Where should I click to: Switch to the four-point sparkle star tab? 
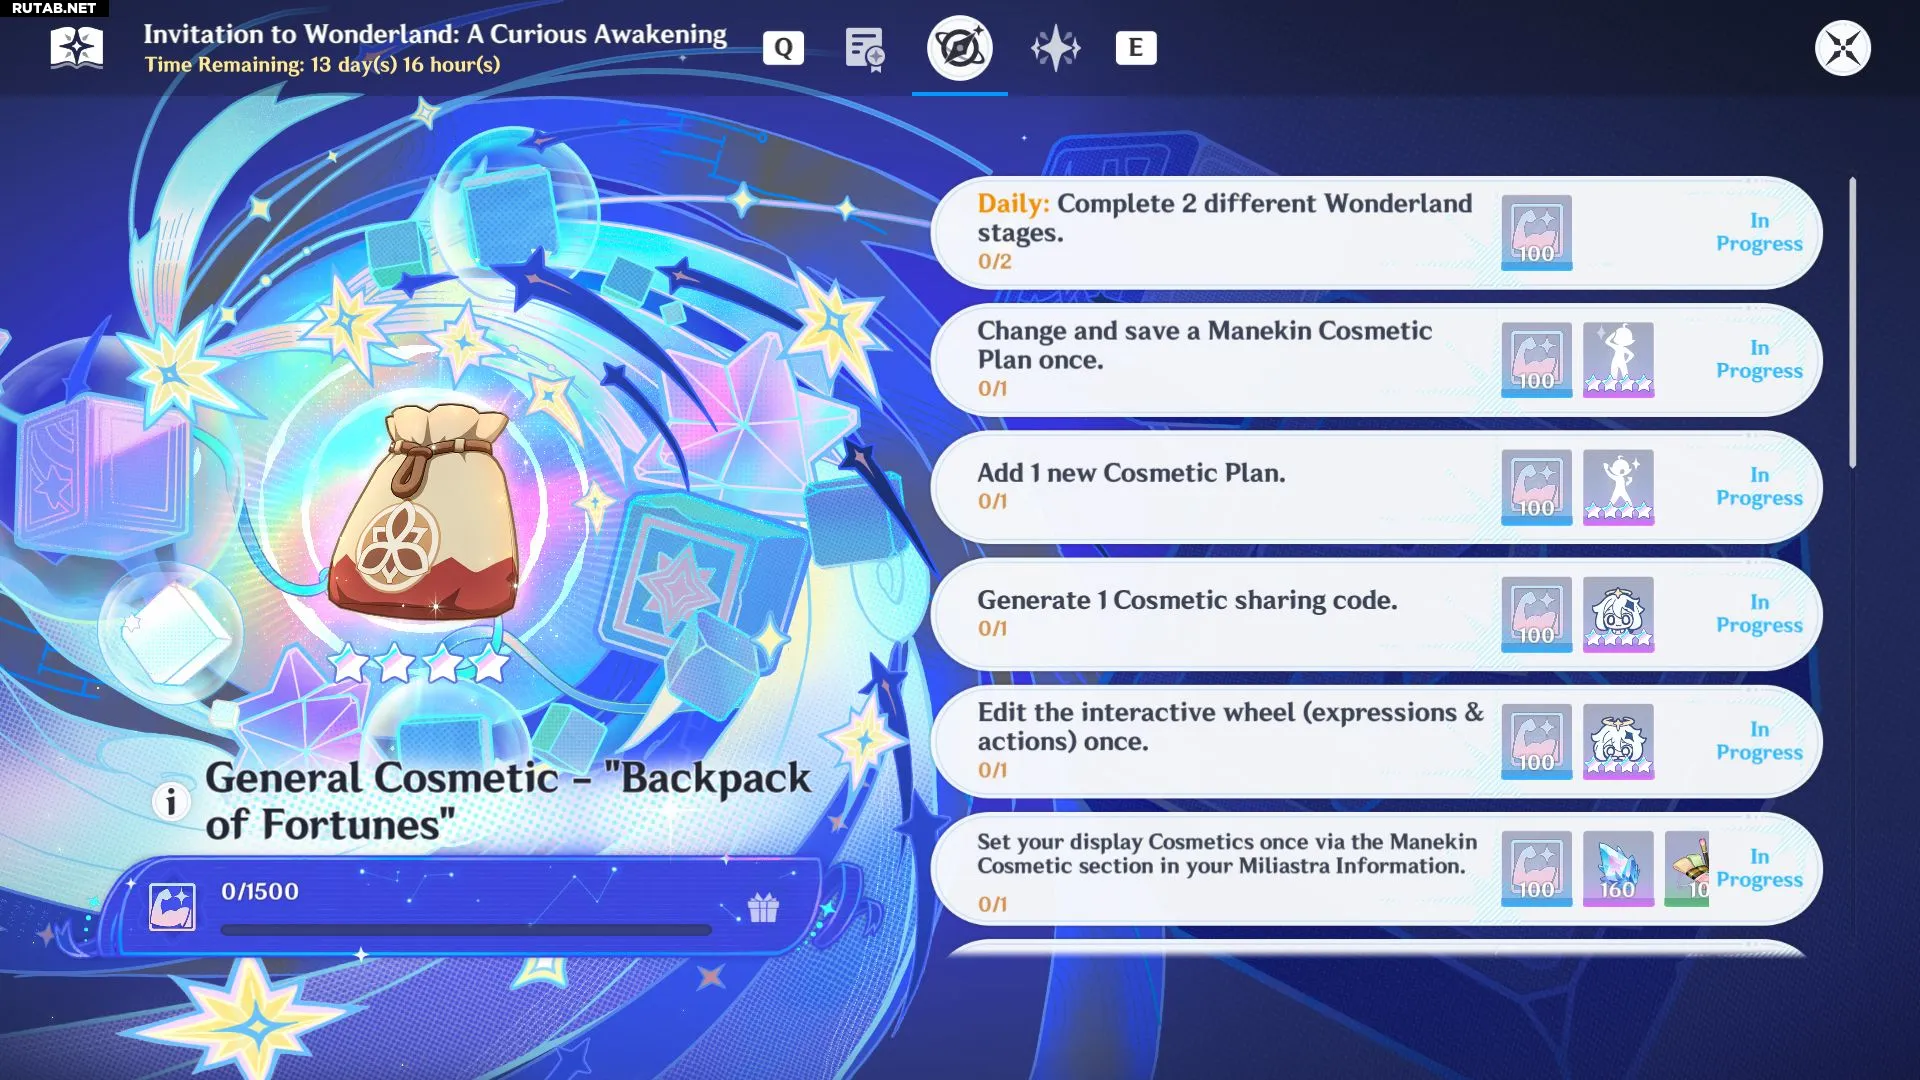coord(1055,48)
